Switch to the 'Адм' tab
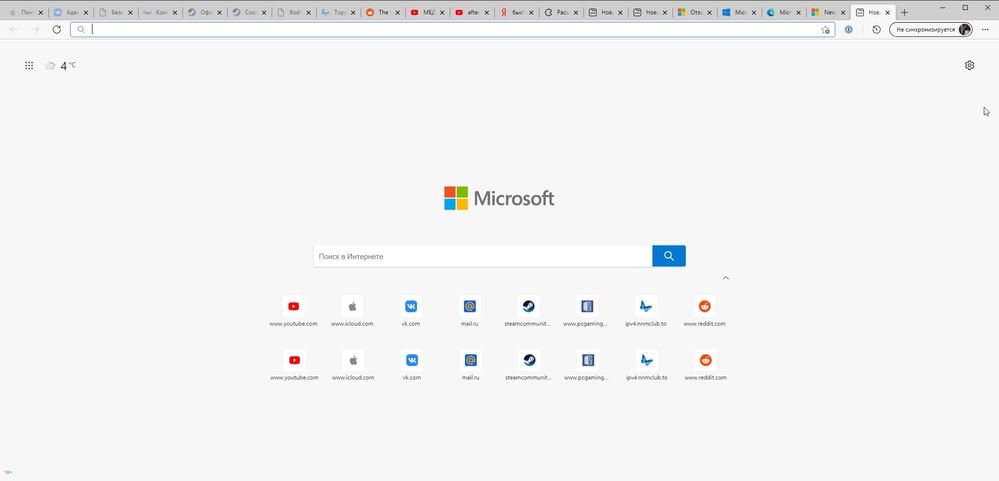Image resolution: width=999 pixels, height=481 pixels. coord(69,12)
